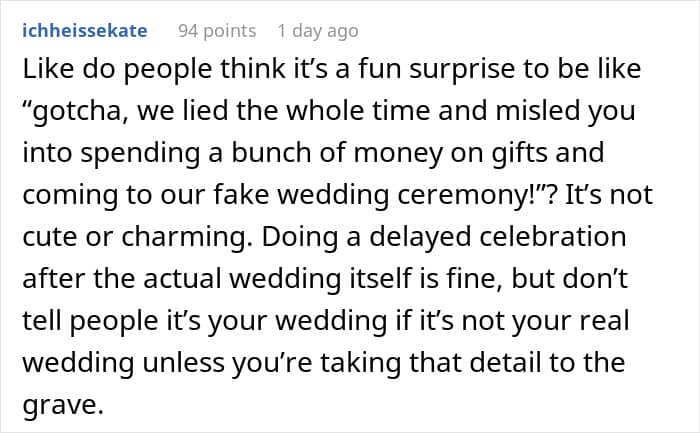Click the word 'money' in the comment
This screenshot has width=700, height=433.
click(x=398, y=154)
